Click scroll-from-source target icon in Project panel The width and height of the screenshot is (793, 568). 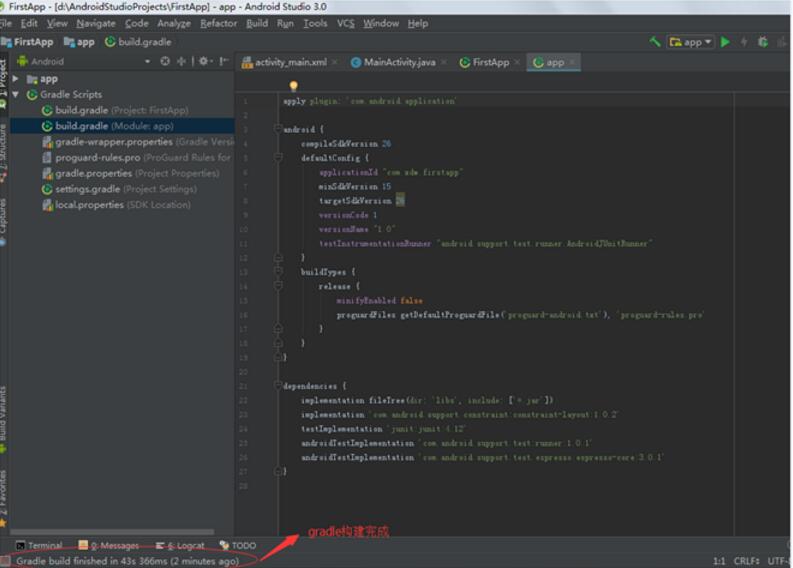165,61
